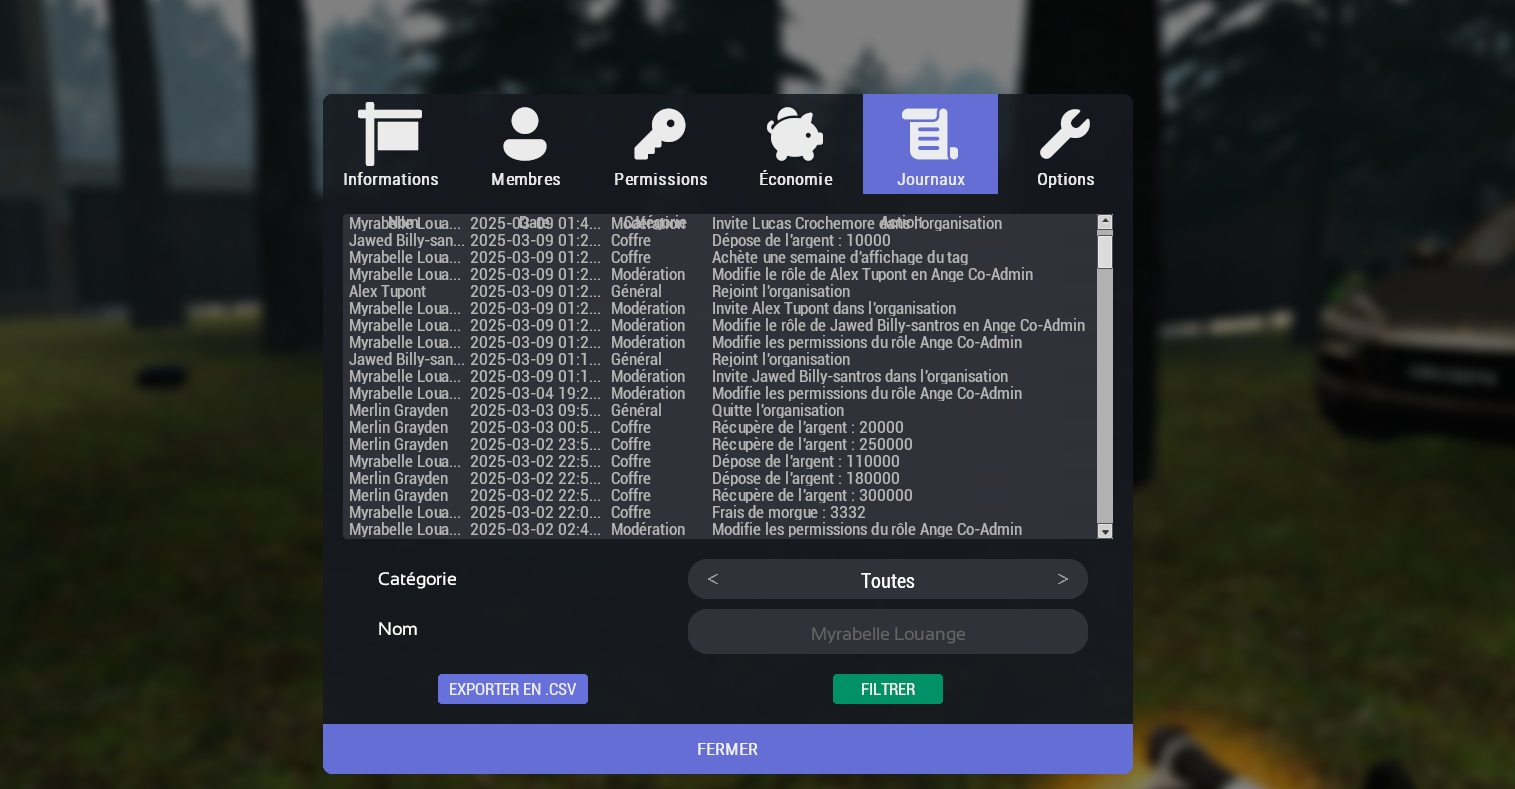
Task: Close the panel with the Fermer button
Action: [x=727, y=749]
